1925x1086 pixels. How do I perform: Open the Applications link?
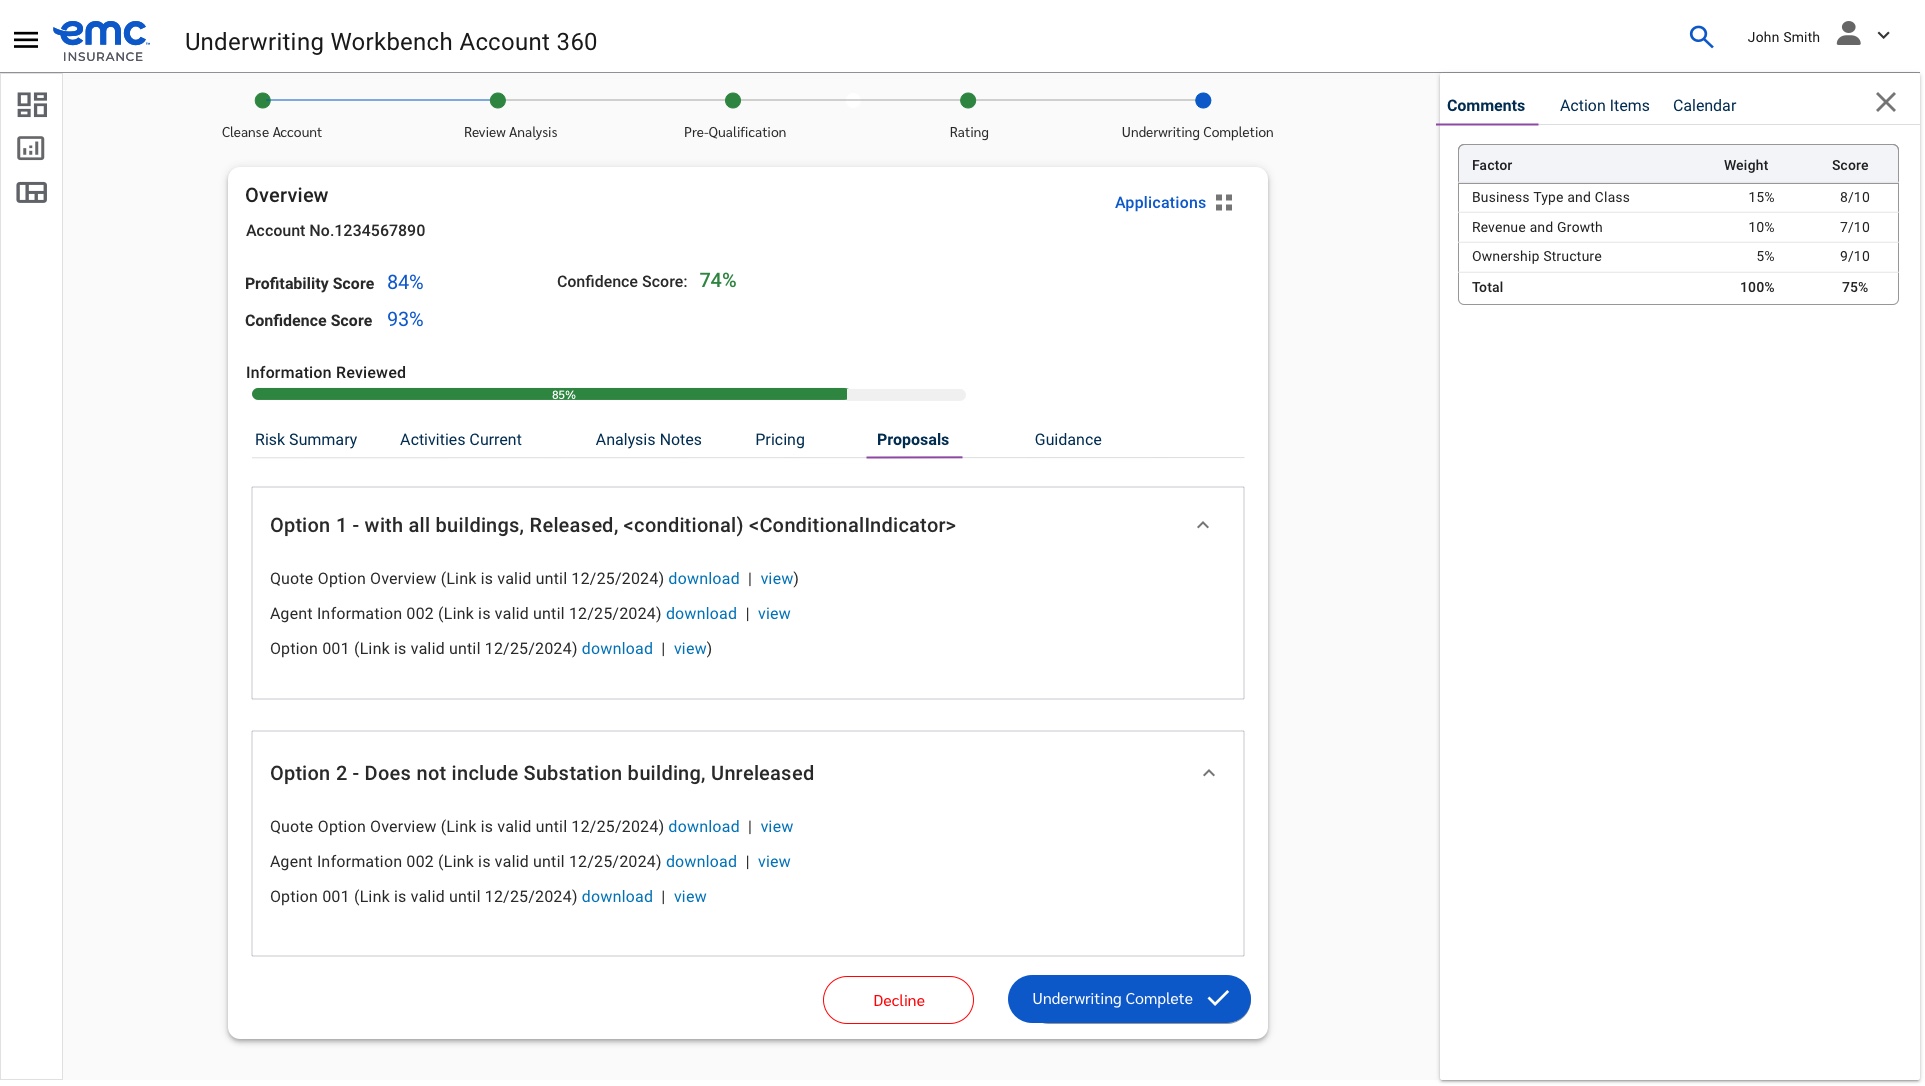click(1160, 203)
